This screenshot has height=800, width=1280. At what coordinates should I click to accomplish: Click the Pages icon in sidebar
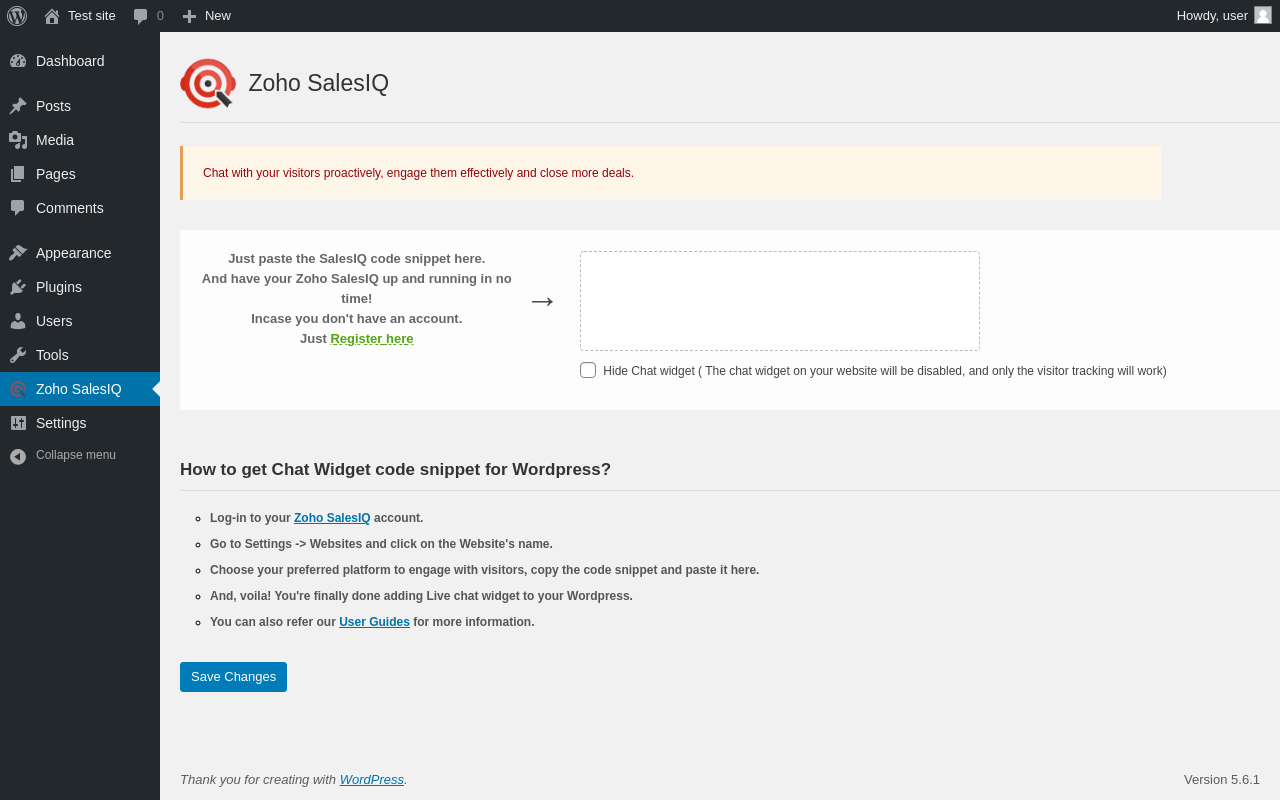pyautogui.click(x=18, y=174)
